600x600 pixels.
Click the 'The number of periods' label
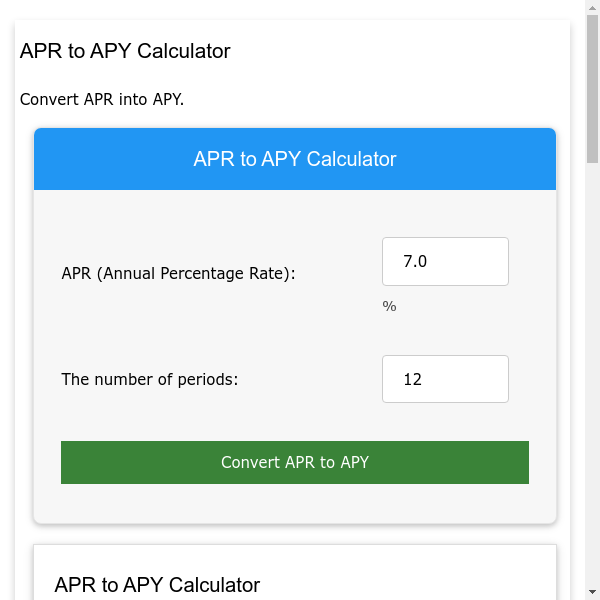(150, 379)
